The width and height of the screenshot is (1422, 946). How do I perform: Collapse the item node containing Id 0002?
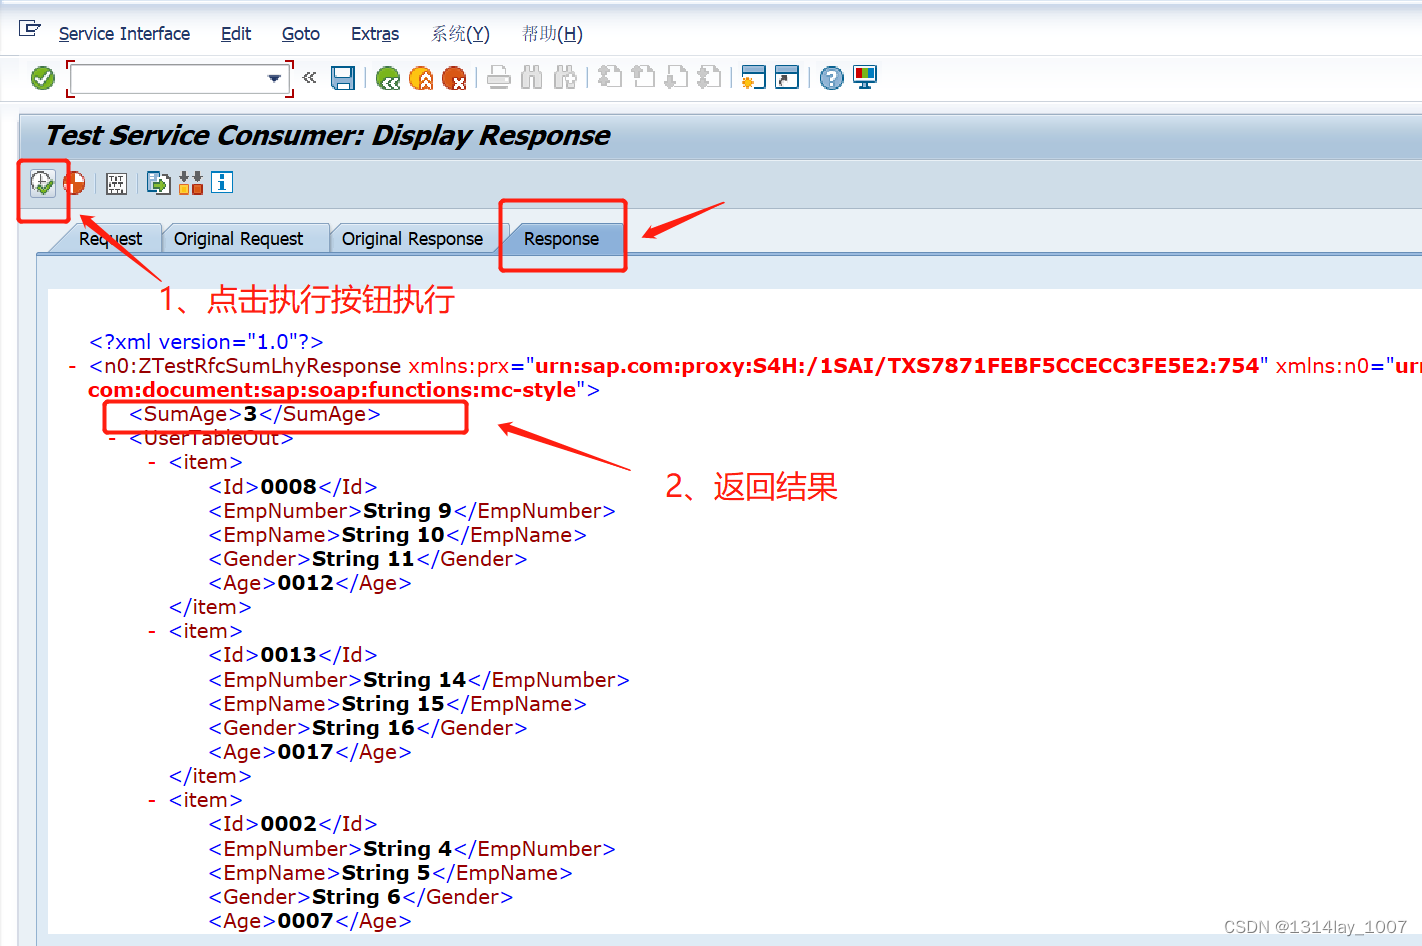pos(152,801)
